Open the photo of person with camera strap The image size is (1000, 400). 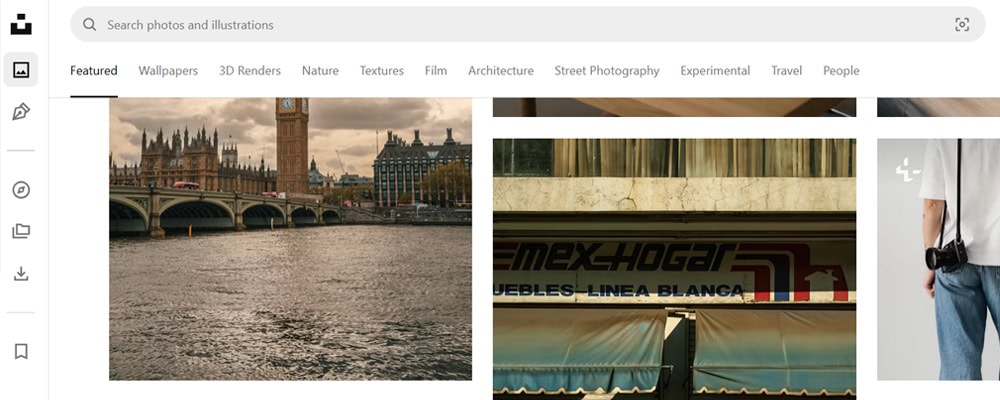pos(938,259)
